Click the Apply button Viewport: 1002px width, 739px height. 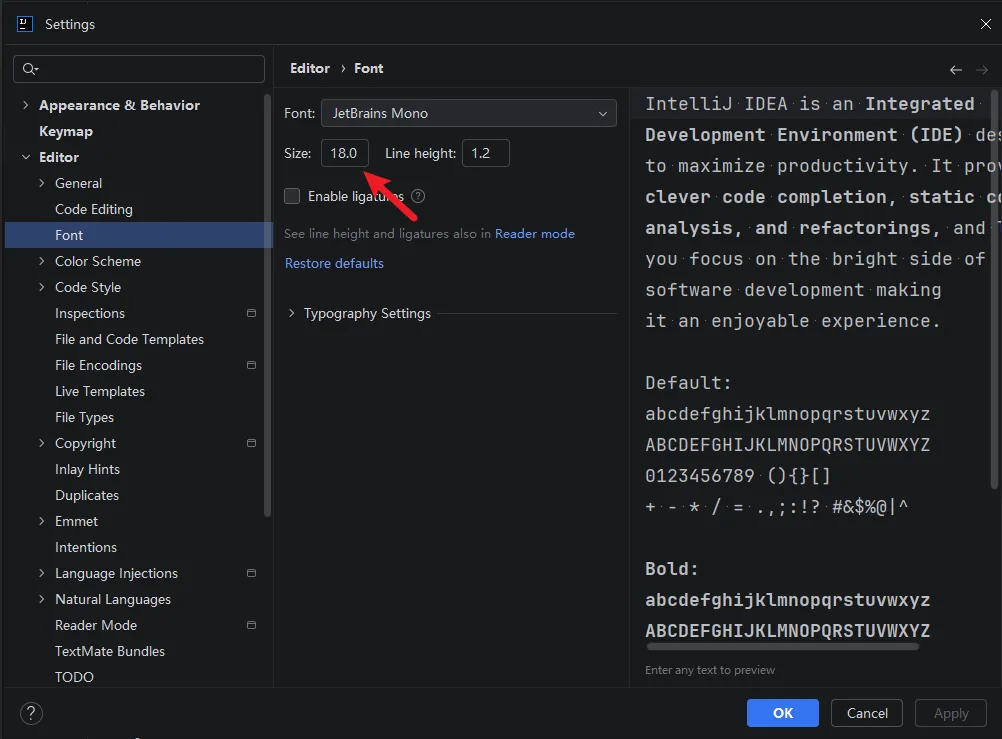click(x=951, y=713)
